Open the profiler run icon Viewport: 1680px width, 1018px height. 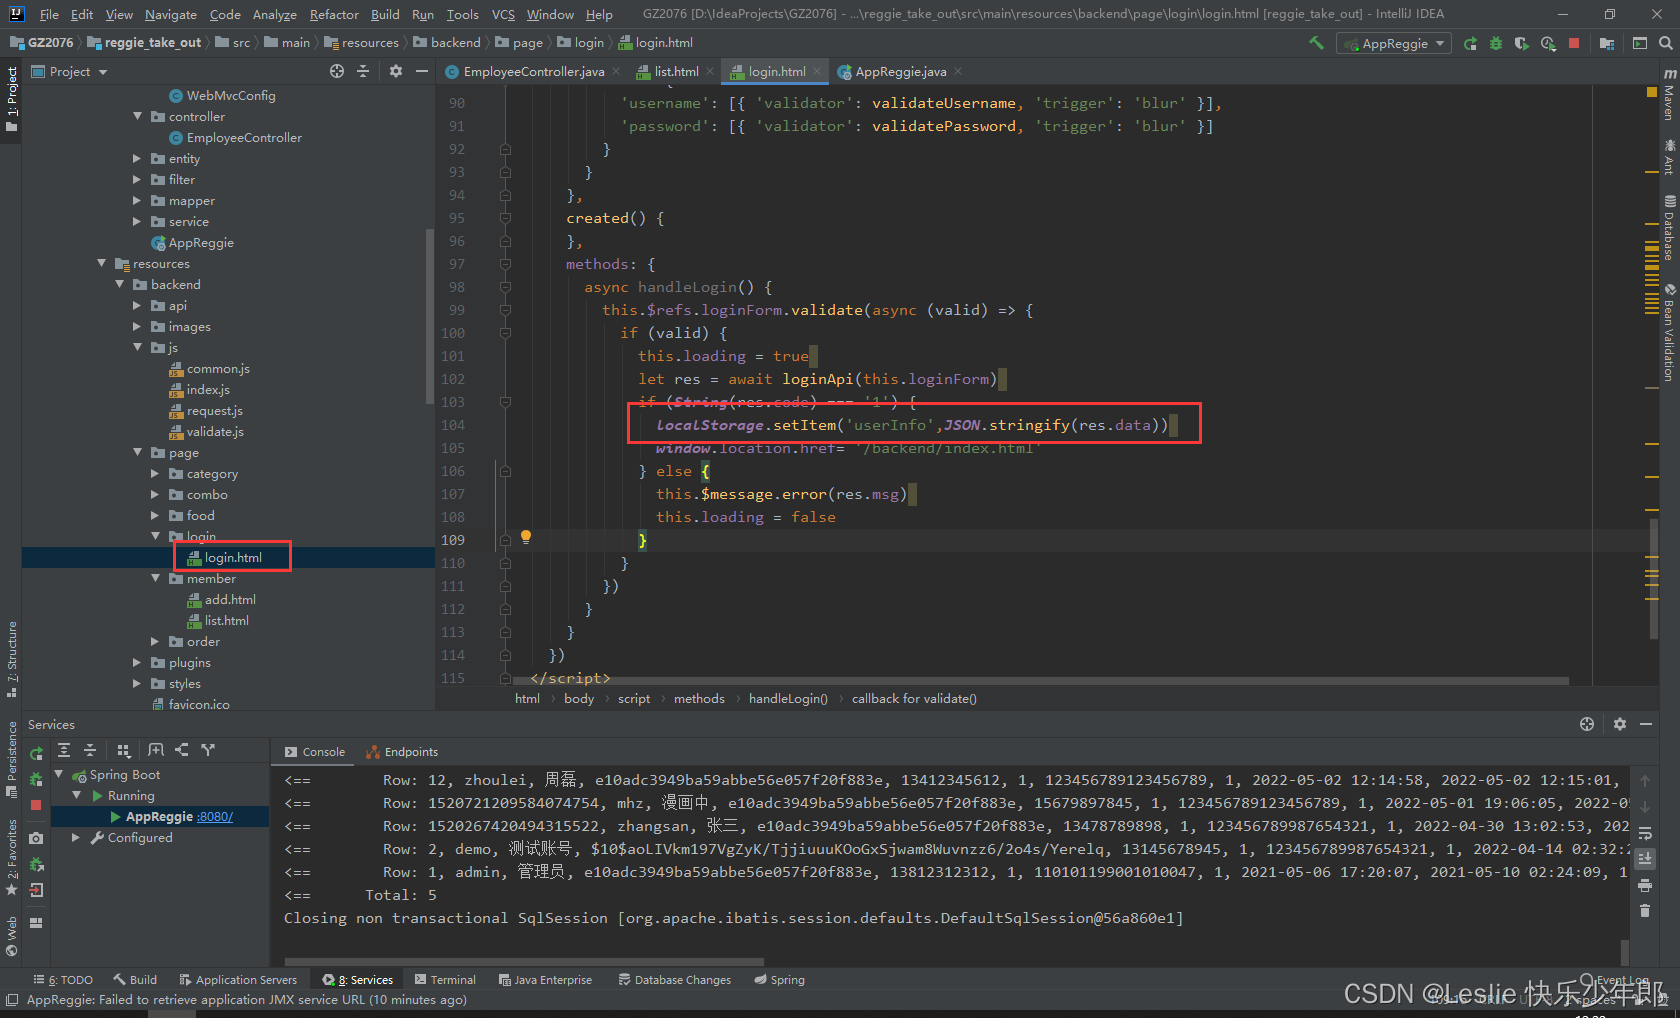tap(1548, 43)
